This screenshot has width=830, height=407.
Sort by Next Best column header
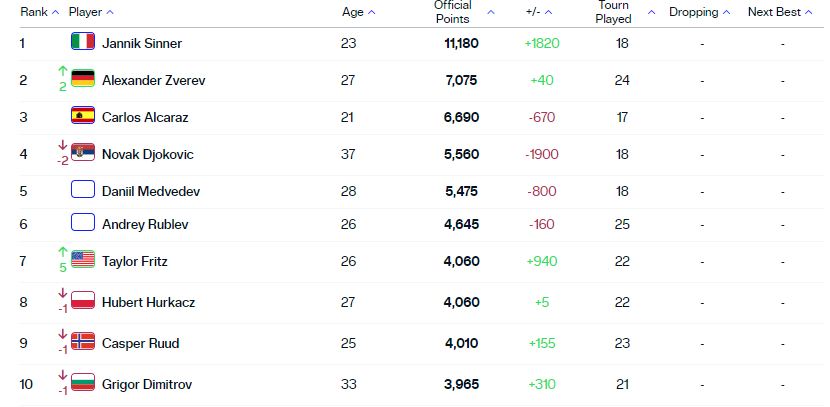pos(780,12)
